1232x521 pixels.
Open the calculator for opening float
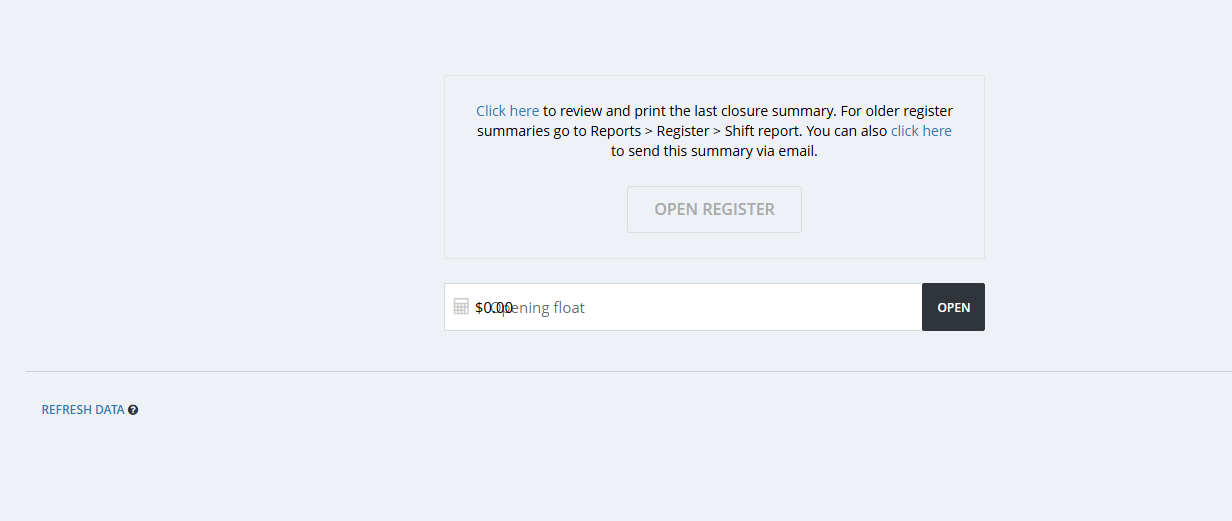(461, 307)
